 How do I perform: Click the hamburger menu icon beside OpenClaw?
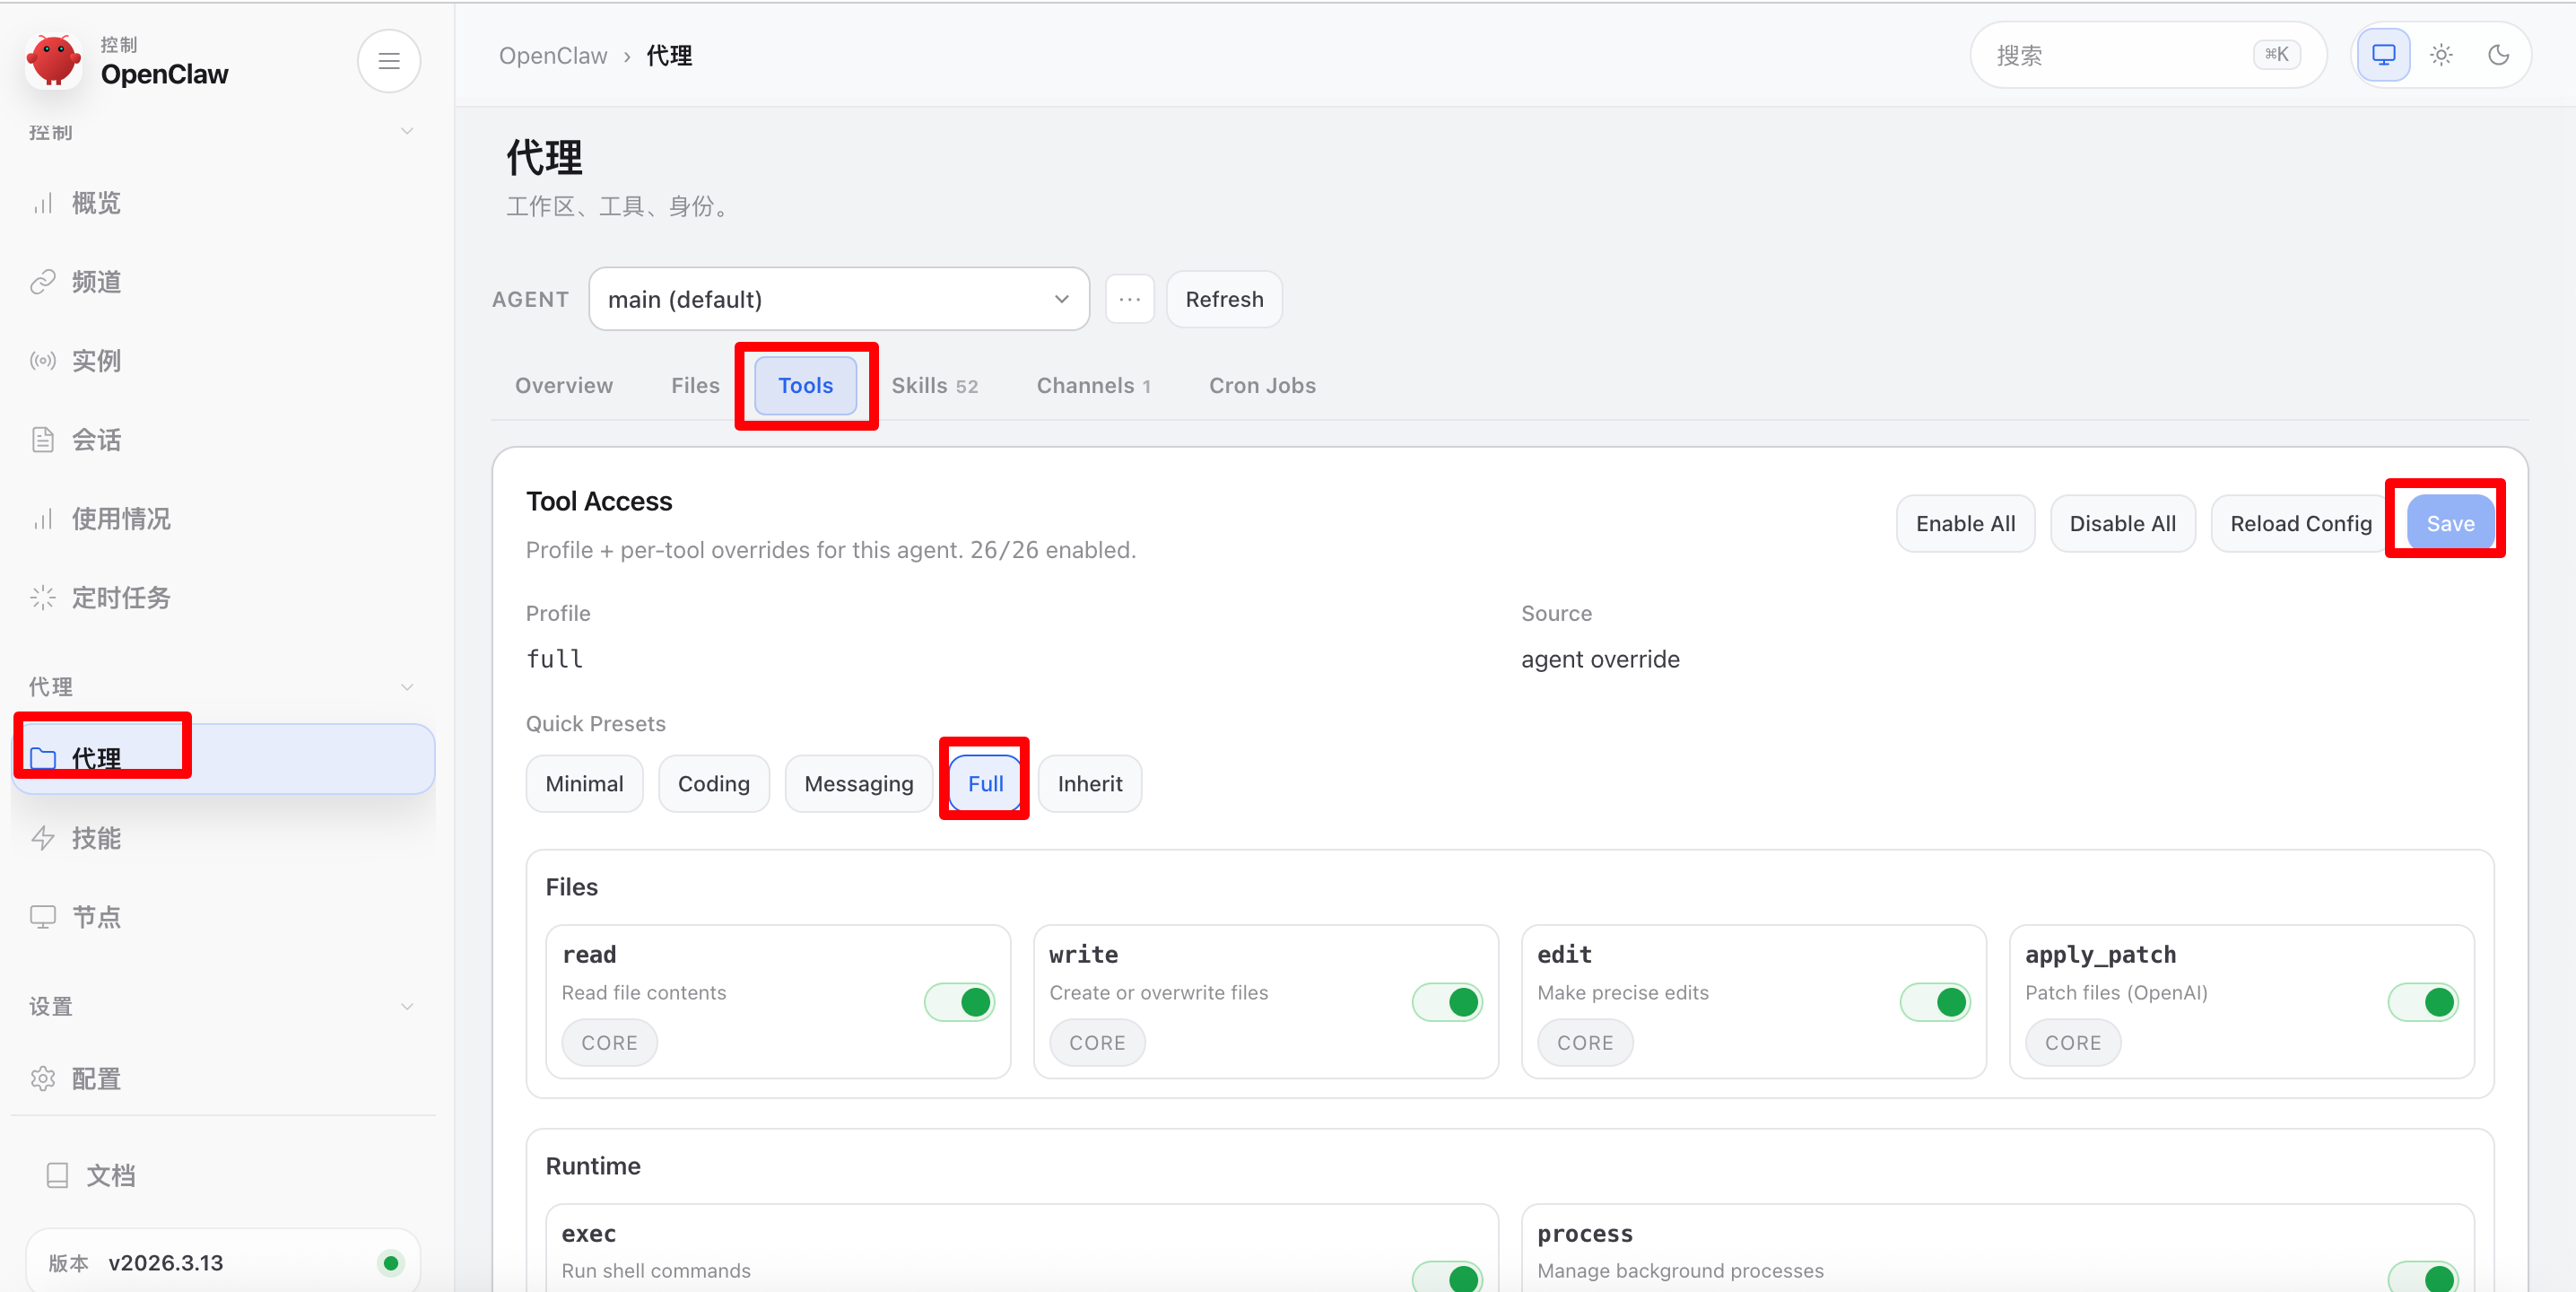[x=389, y=61]
